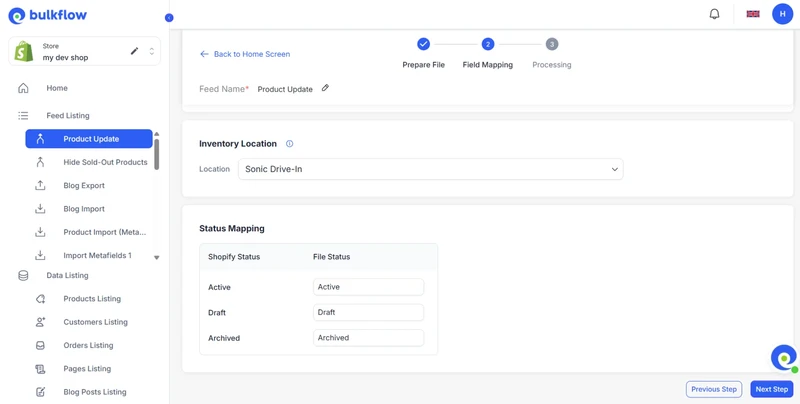This screenshot has height=404, width=800.
Task: Click the Shopify store icon
Action: pyautogui.click(x=24, y=52)
